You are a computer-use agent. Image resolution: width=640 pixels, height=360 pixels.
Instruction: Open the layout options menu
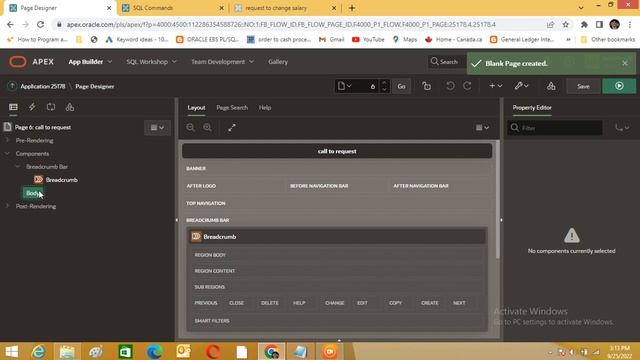pyautogui.click(x=482, y=127)
